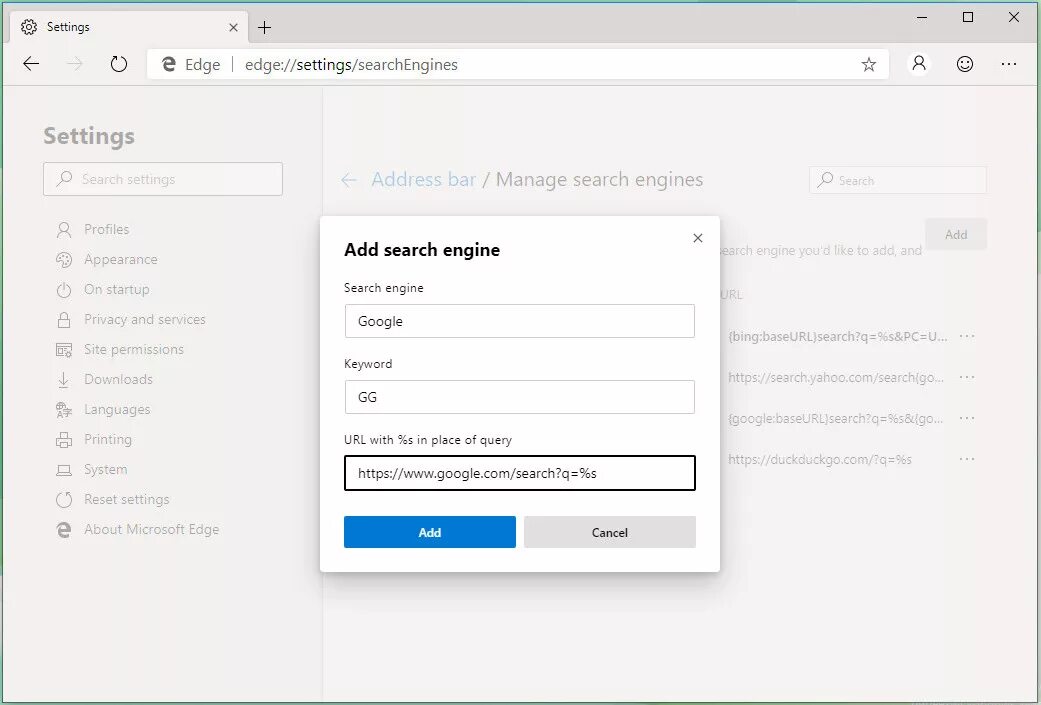Open a new tab with the plus icon
The height and width of the screenshot is (705, 1041).
[264, 27]
